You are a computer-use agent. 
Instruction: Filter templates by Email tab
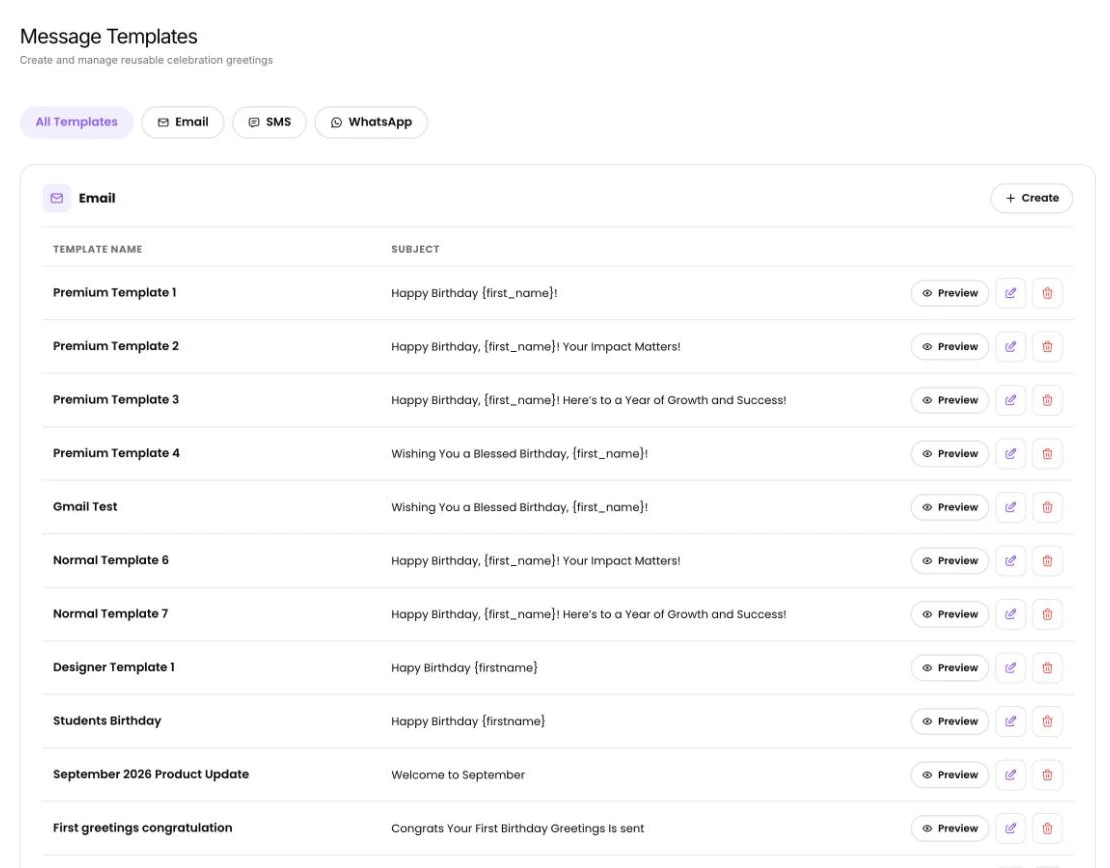[183, 122]
